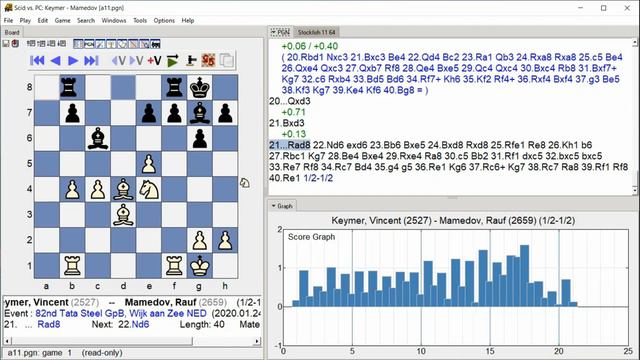
Task: Click the white bishop on d3
Action: coord(123,215)
